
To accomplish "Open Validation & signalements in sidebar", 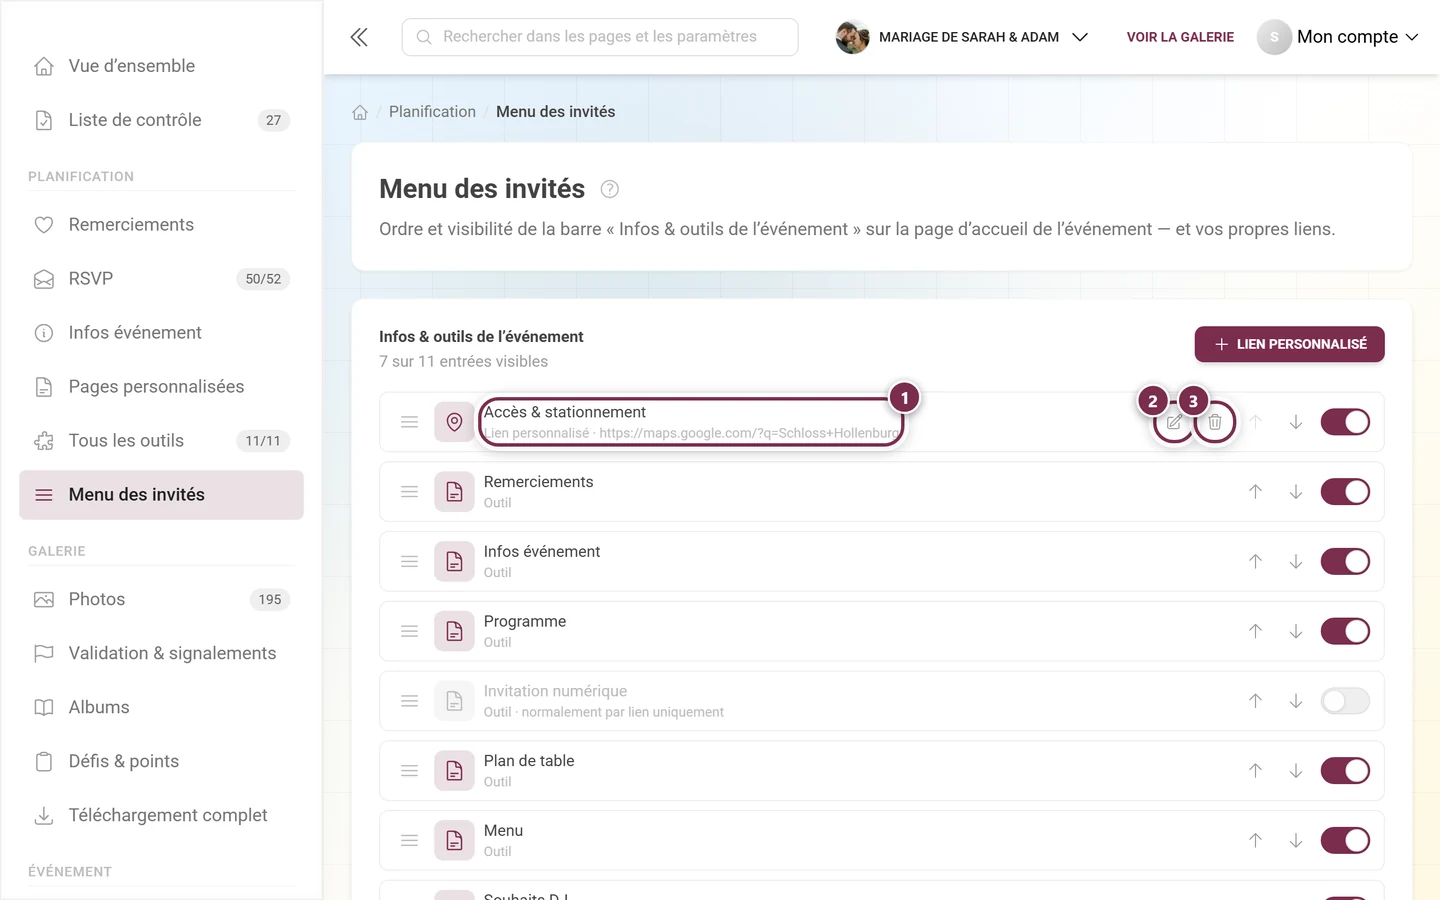I will click(x=161, y=654).
